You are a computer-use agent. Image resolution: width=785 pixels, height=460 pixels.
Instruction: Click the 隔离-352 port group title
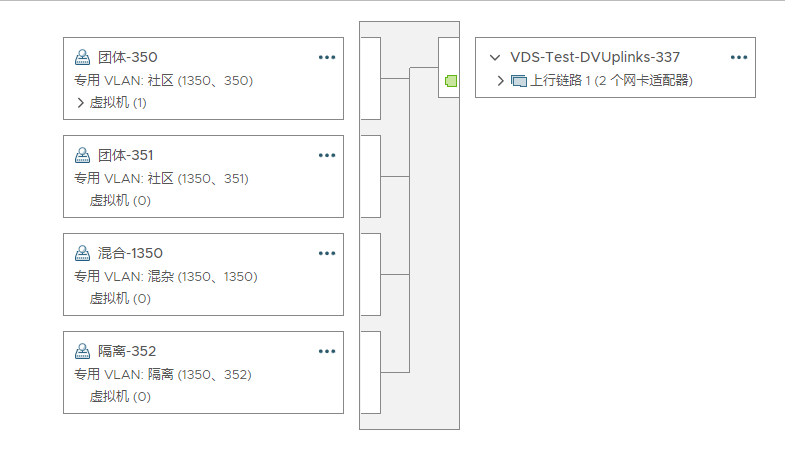[x=127, y=351]
